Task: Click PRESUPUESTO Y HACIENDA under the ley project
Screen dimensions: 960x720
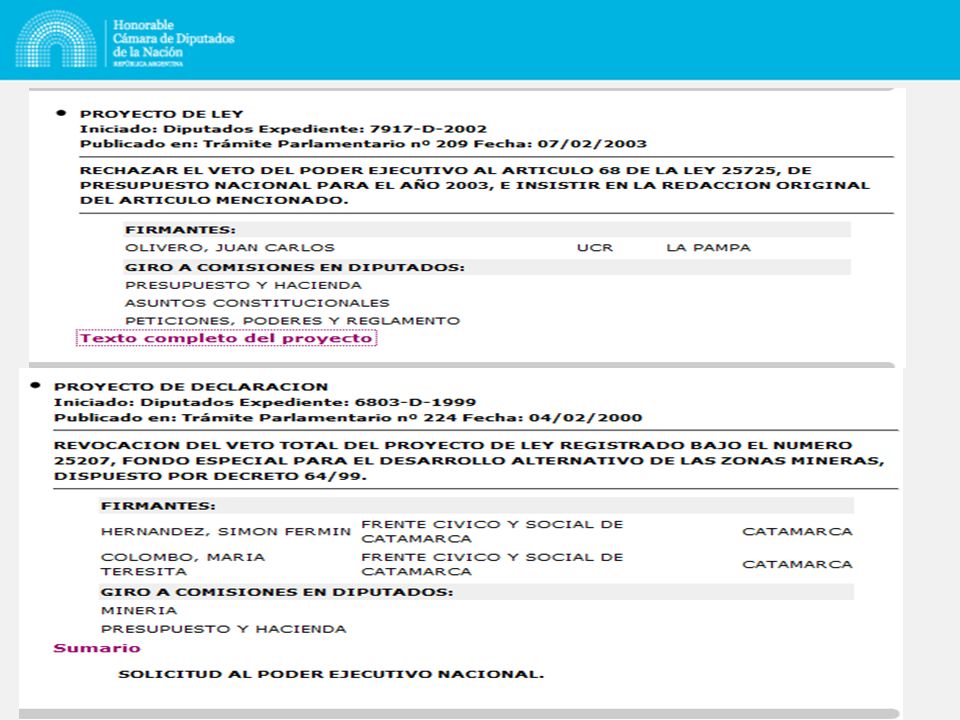Action: [x=243, y=285]
